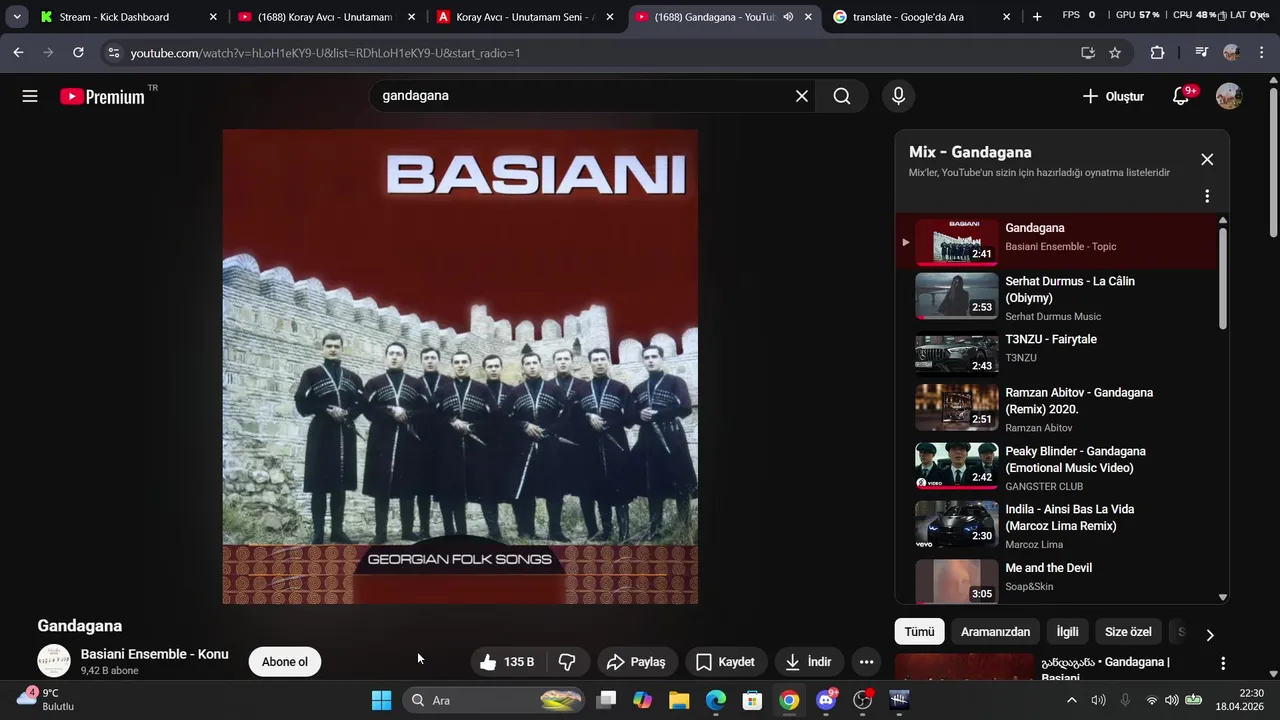Viewport: 1280px width, 720px height.
Task: Open Chrome extensions puzzle icon
Action: pyautogui.click(x=1157, y=53)
